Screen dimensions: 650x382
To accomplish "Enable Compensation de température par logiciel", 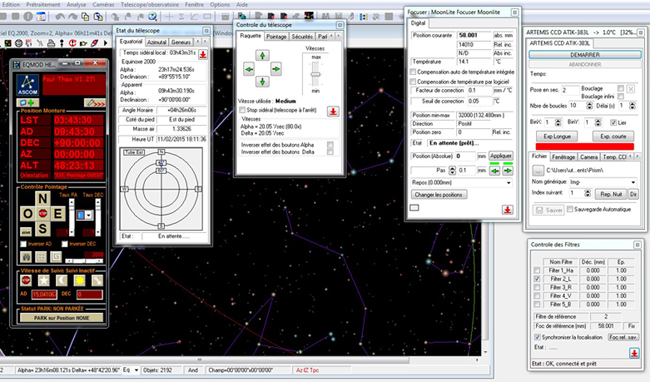I will click(x=413, y=82).
